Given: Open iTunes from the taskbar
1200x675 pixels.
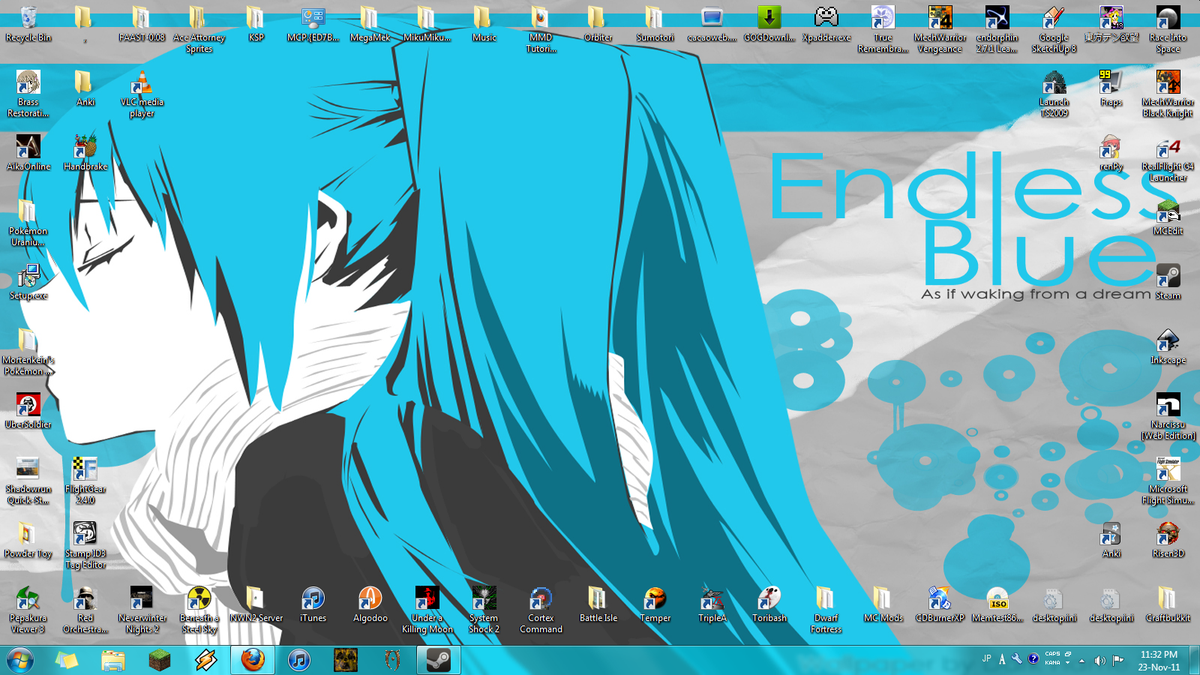Looking at the screenshot, I should 299,660.
